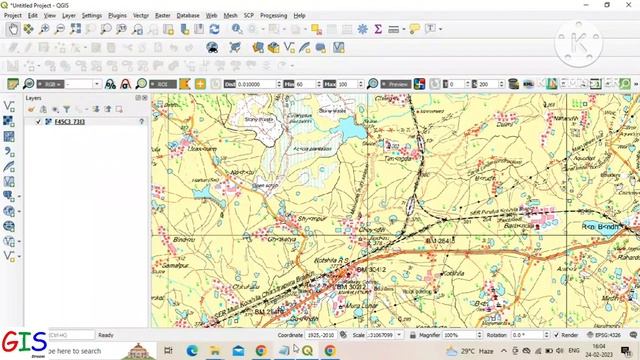The height and width of the screenshot is (360, 640).
Task: Select the Zoom In magnifier tool
Action: click(44, 29)
